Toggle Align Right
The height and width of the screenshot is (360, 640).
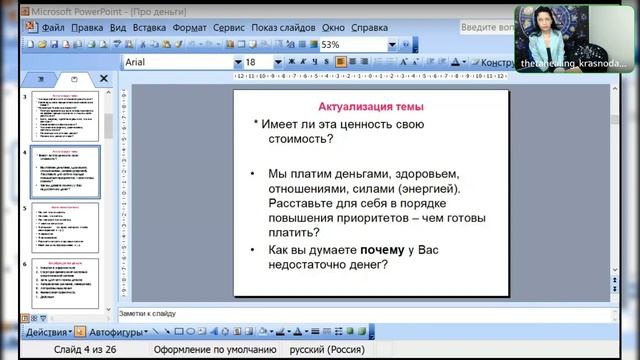[364, 62]
